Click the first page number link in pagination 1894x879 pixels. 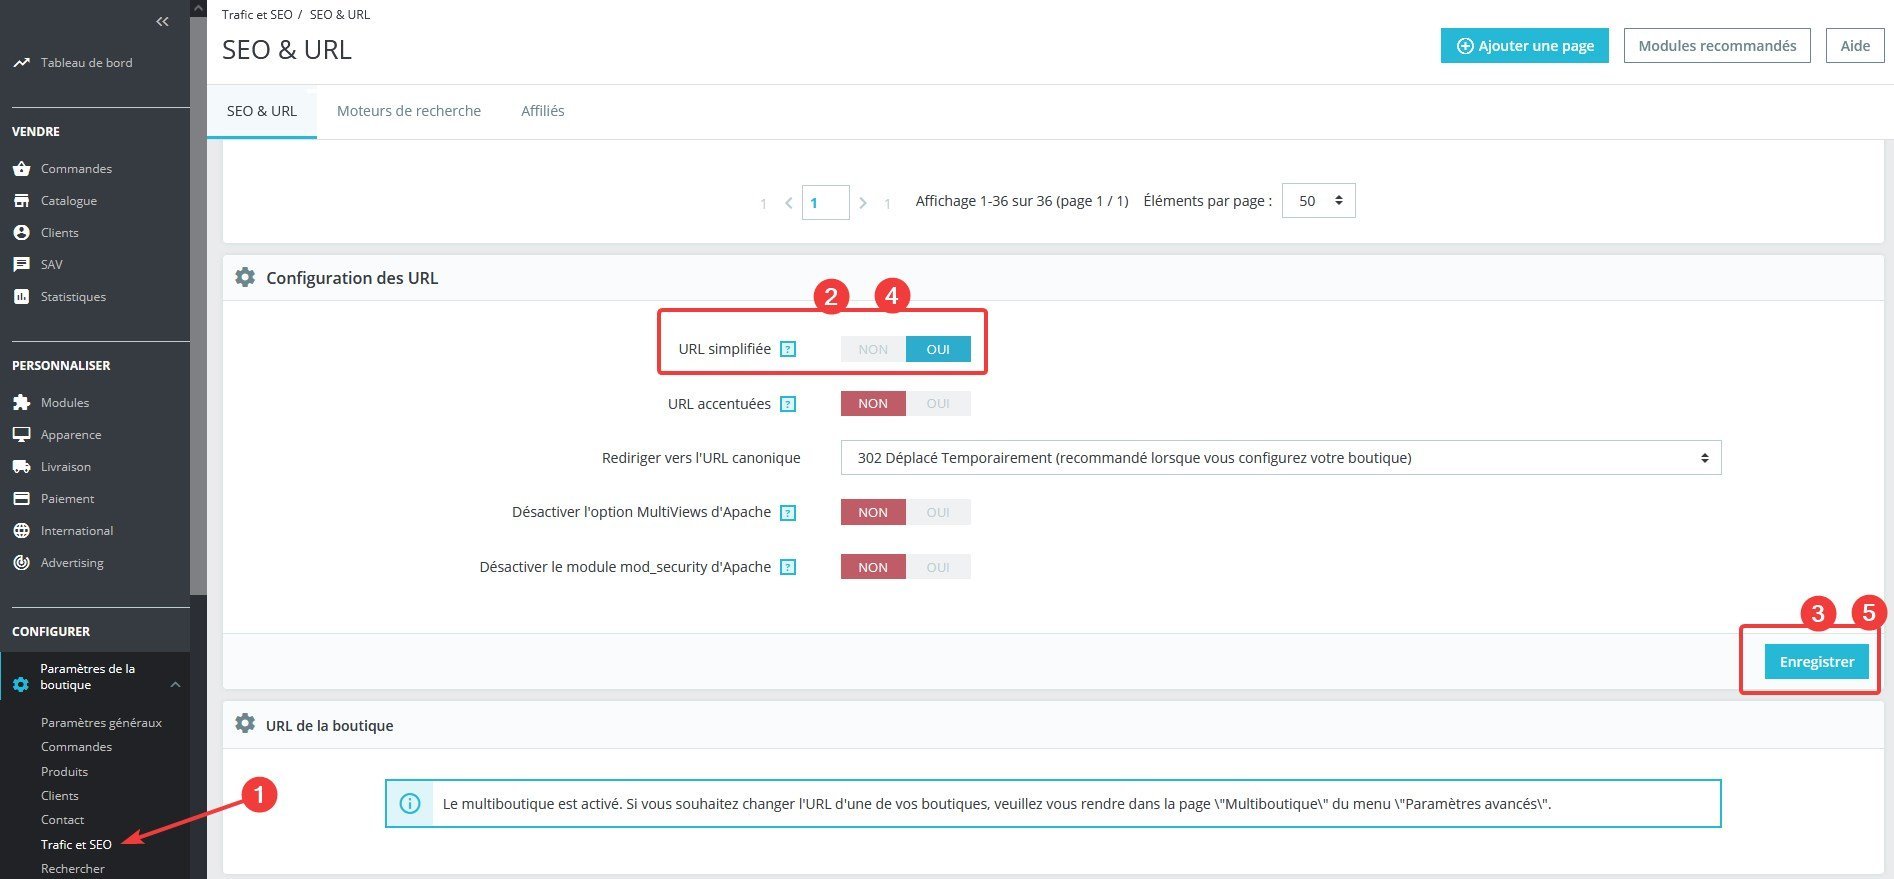763,204
